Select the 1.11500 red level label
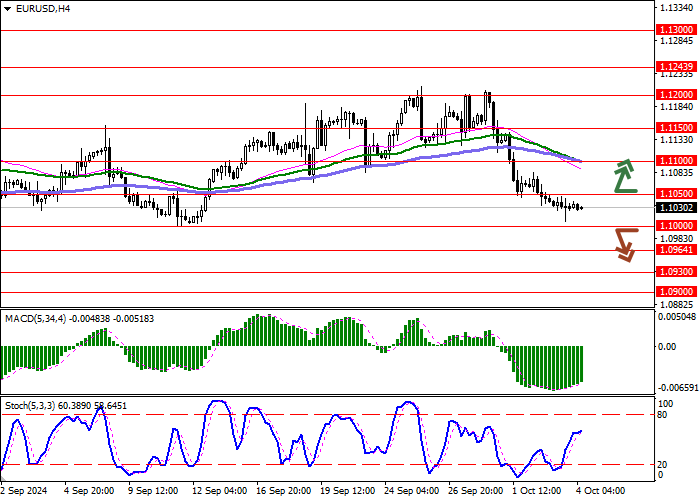 pyautogui.click(x=676, y=128)
